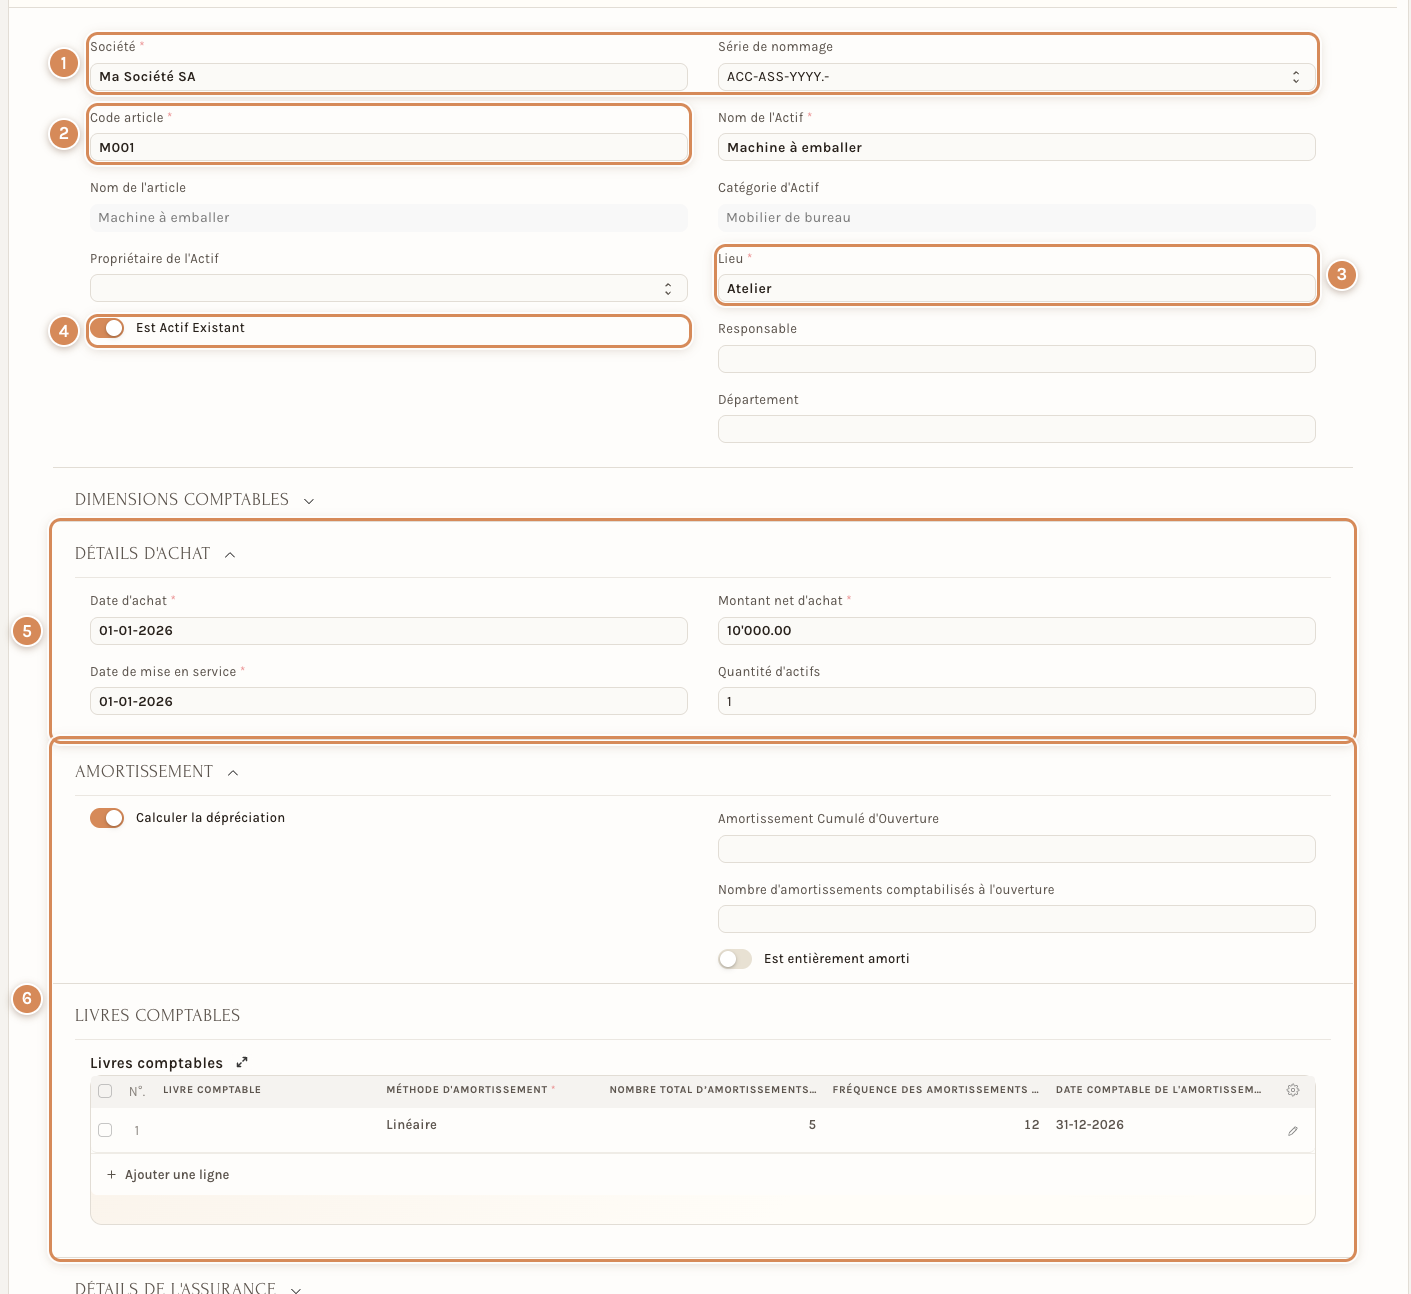Click the Code article field M001

[x=389, y=147]
